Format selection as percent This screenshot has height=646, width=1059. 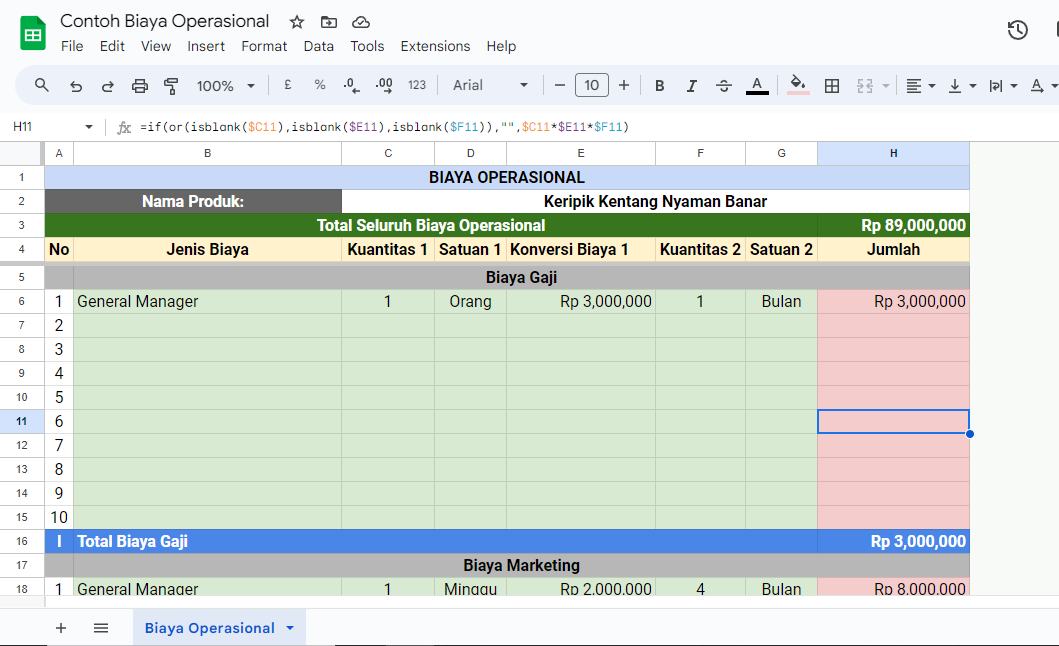tap(320, 85)
